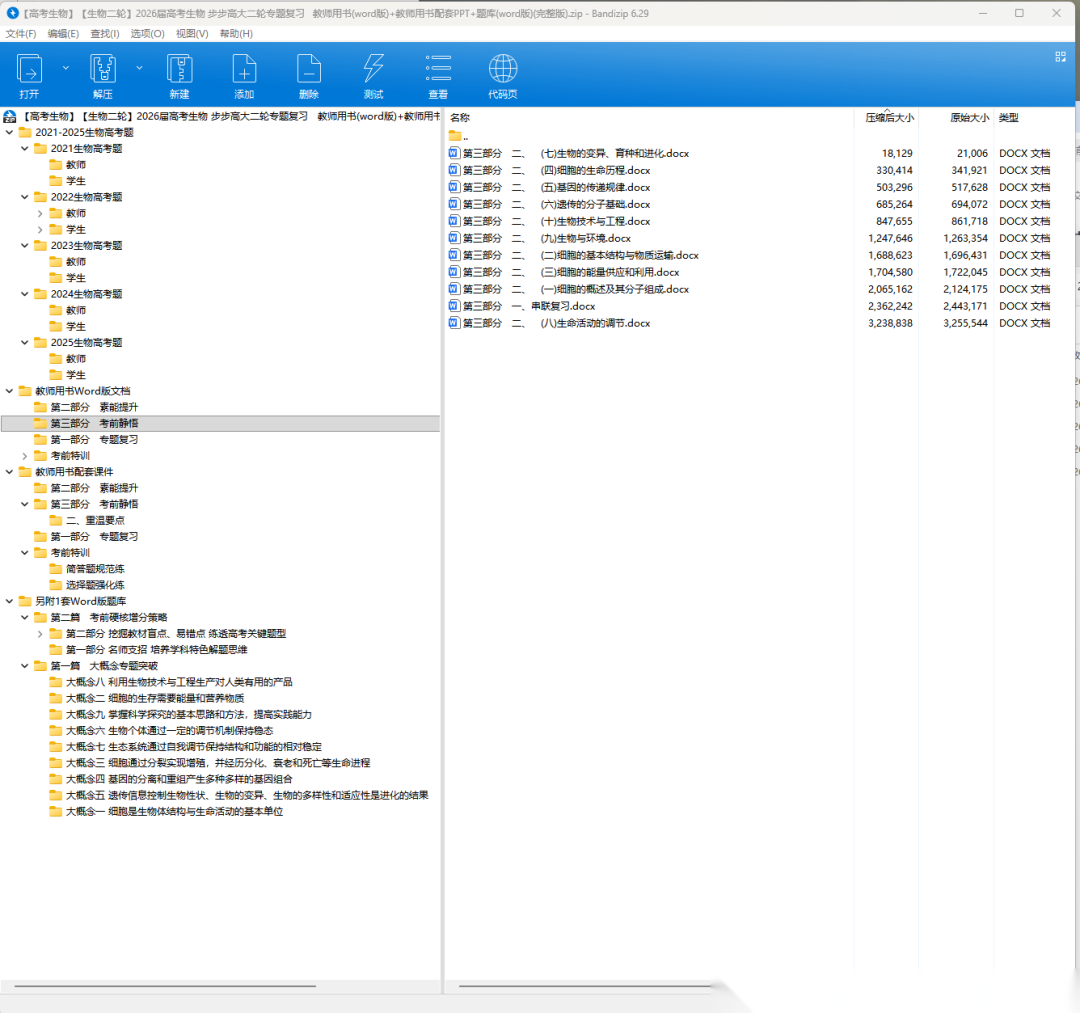
Task: Open the 选项(O) menu
Action: pos(147,33)
